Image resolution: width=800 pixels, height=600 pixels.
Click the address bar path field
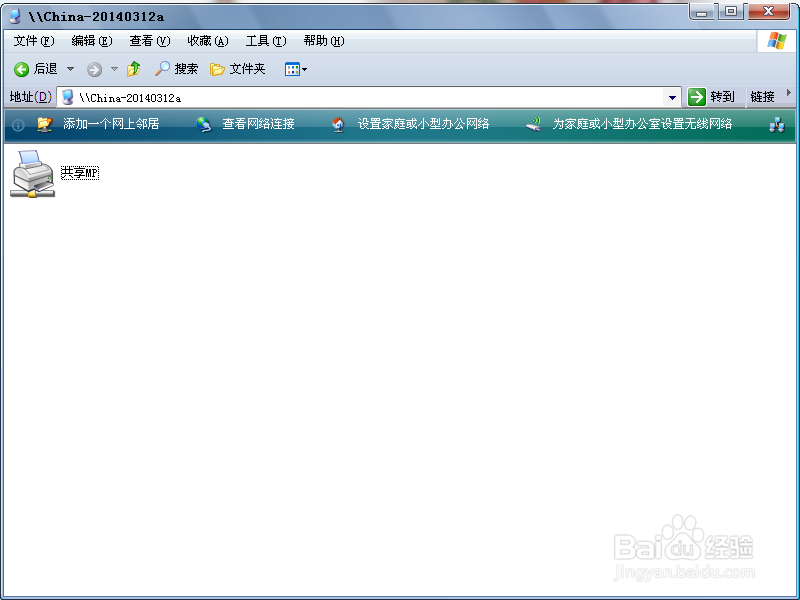(x=369, y=97)
